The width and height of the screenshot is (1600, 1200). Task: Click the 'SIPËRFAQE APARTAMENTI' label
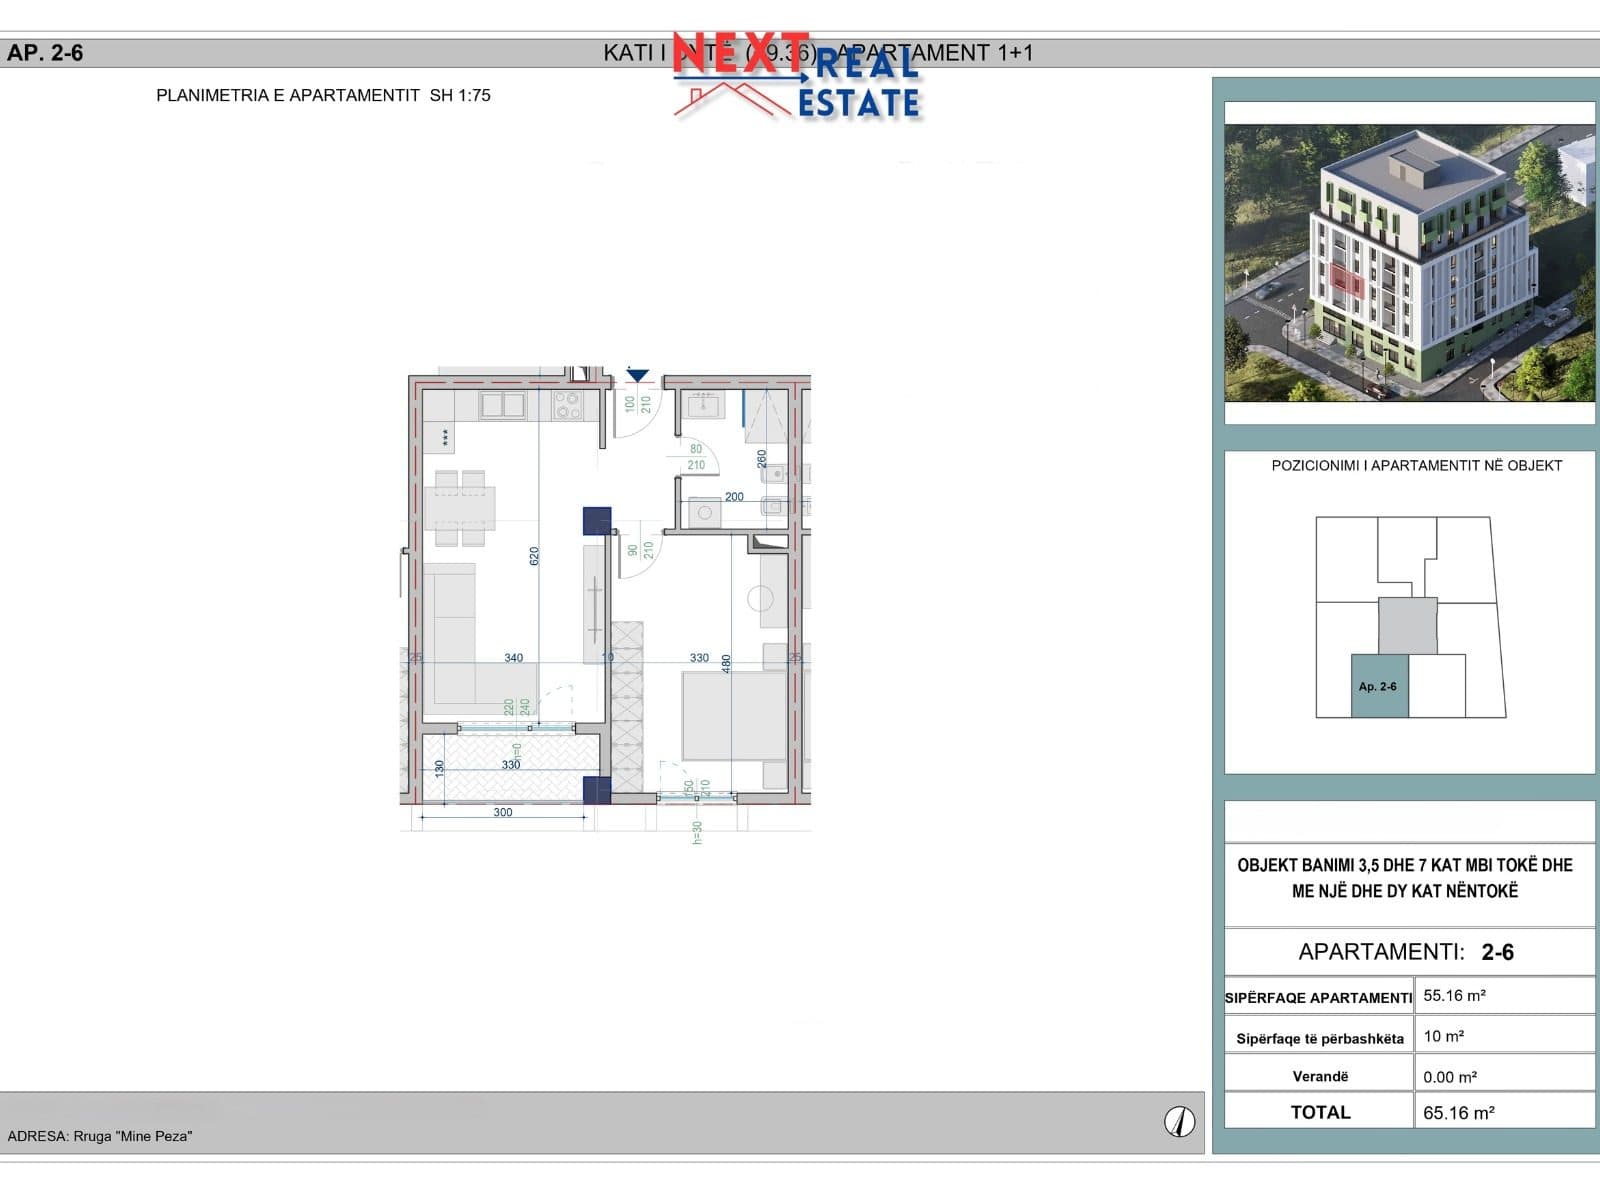tap(1319, 997)
